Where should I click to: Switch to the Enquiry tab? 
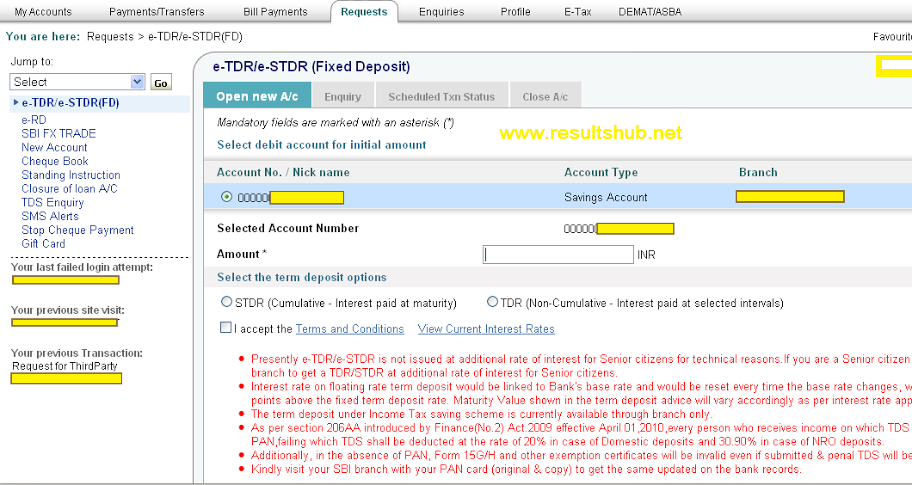tap(343, 97)
